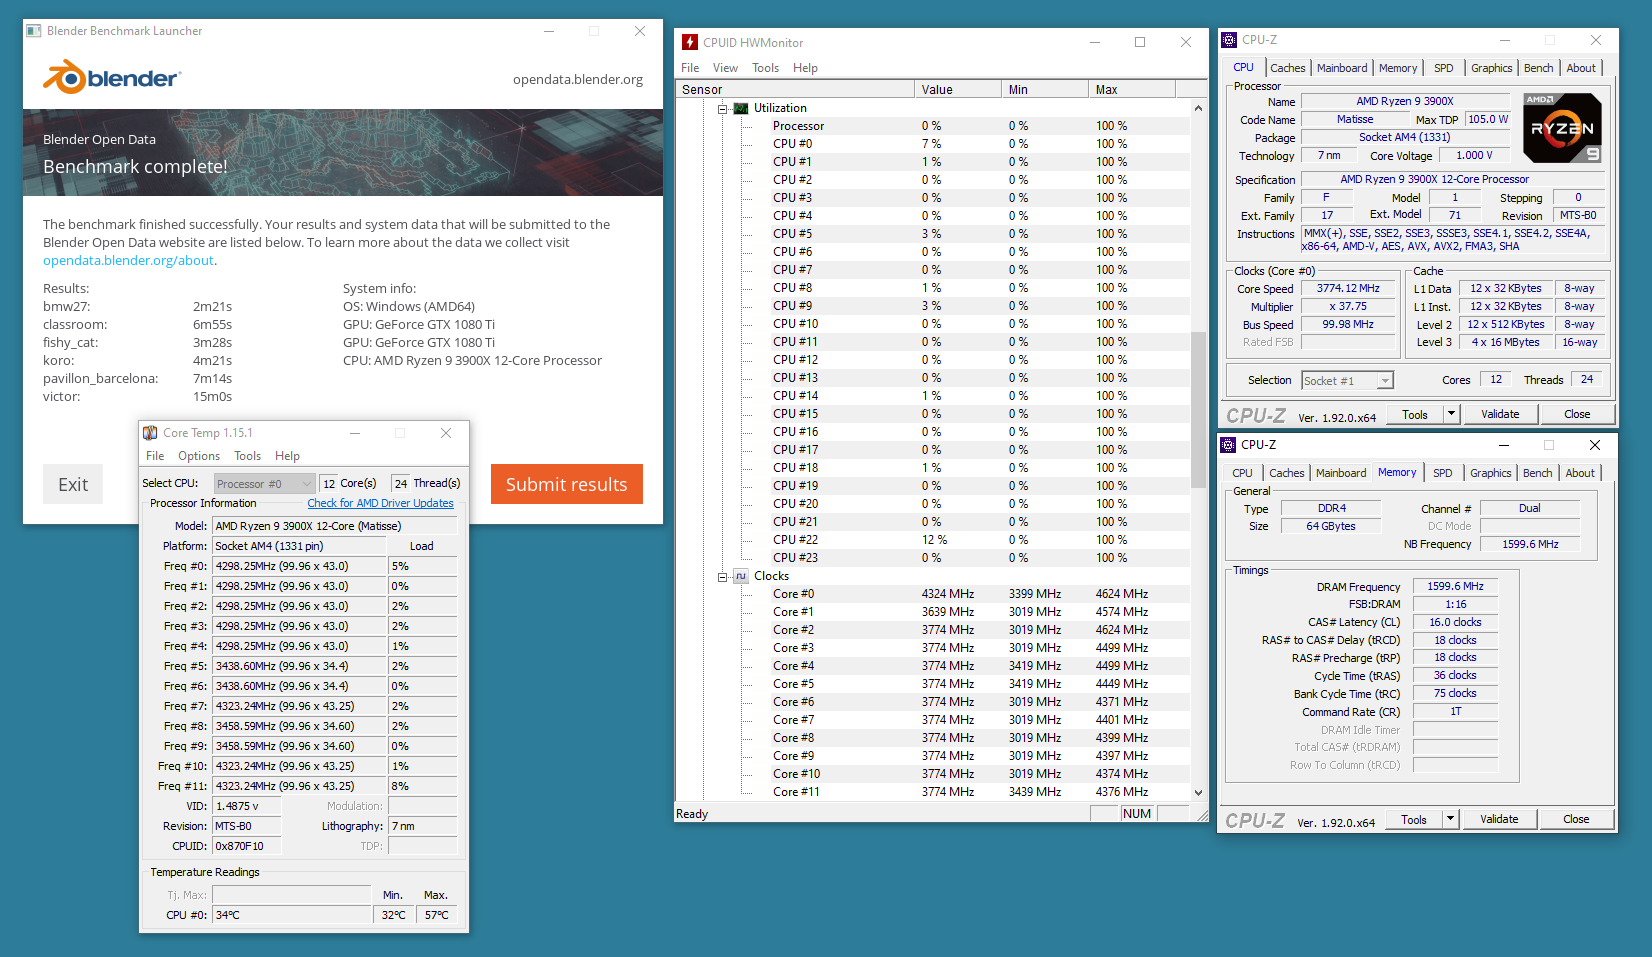
Task: Click the Sensor column header in HWMonitor
Action: click(795, 89)
